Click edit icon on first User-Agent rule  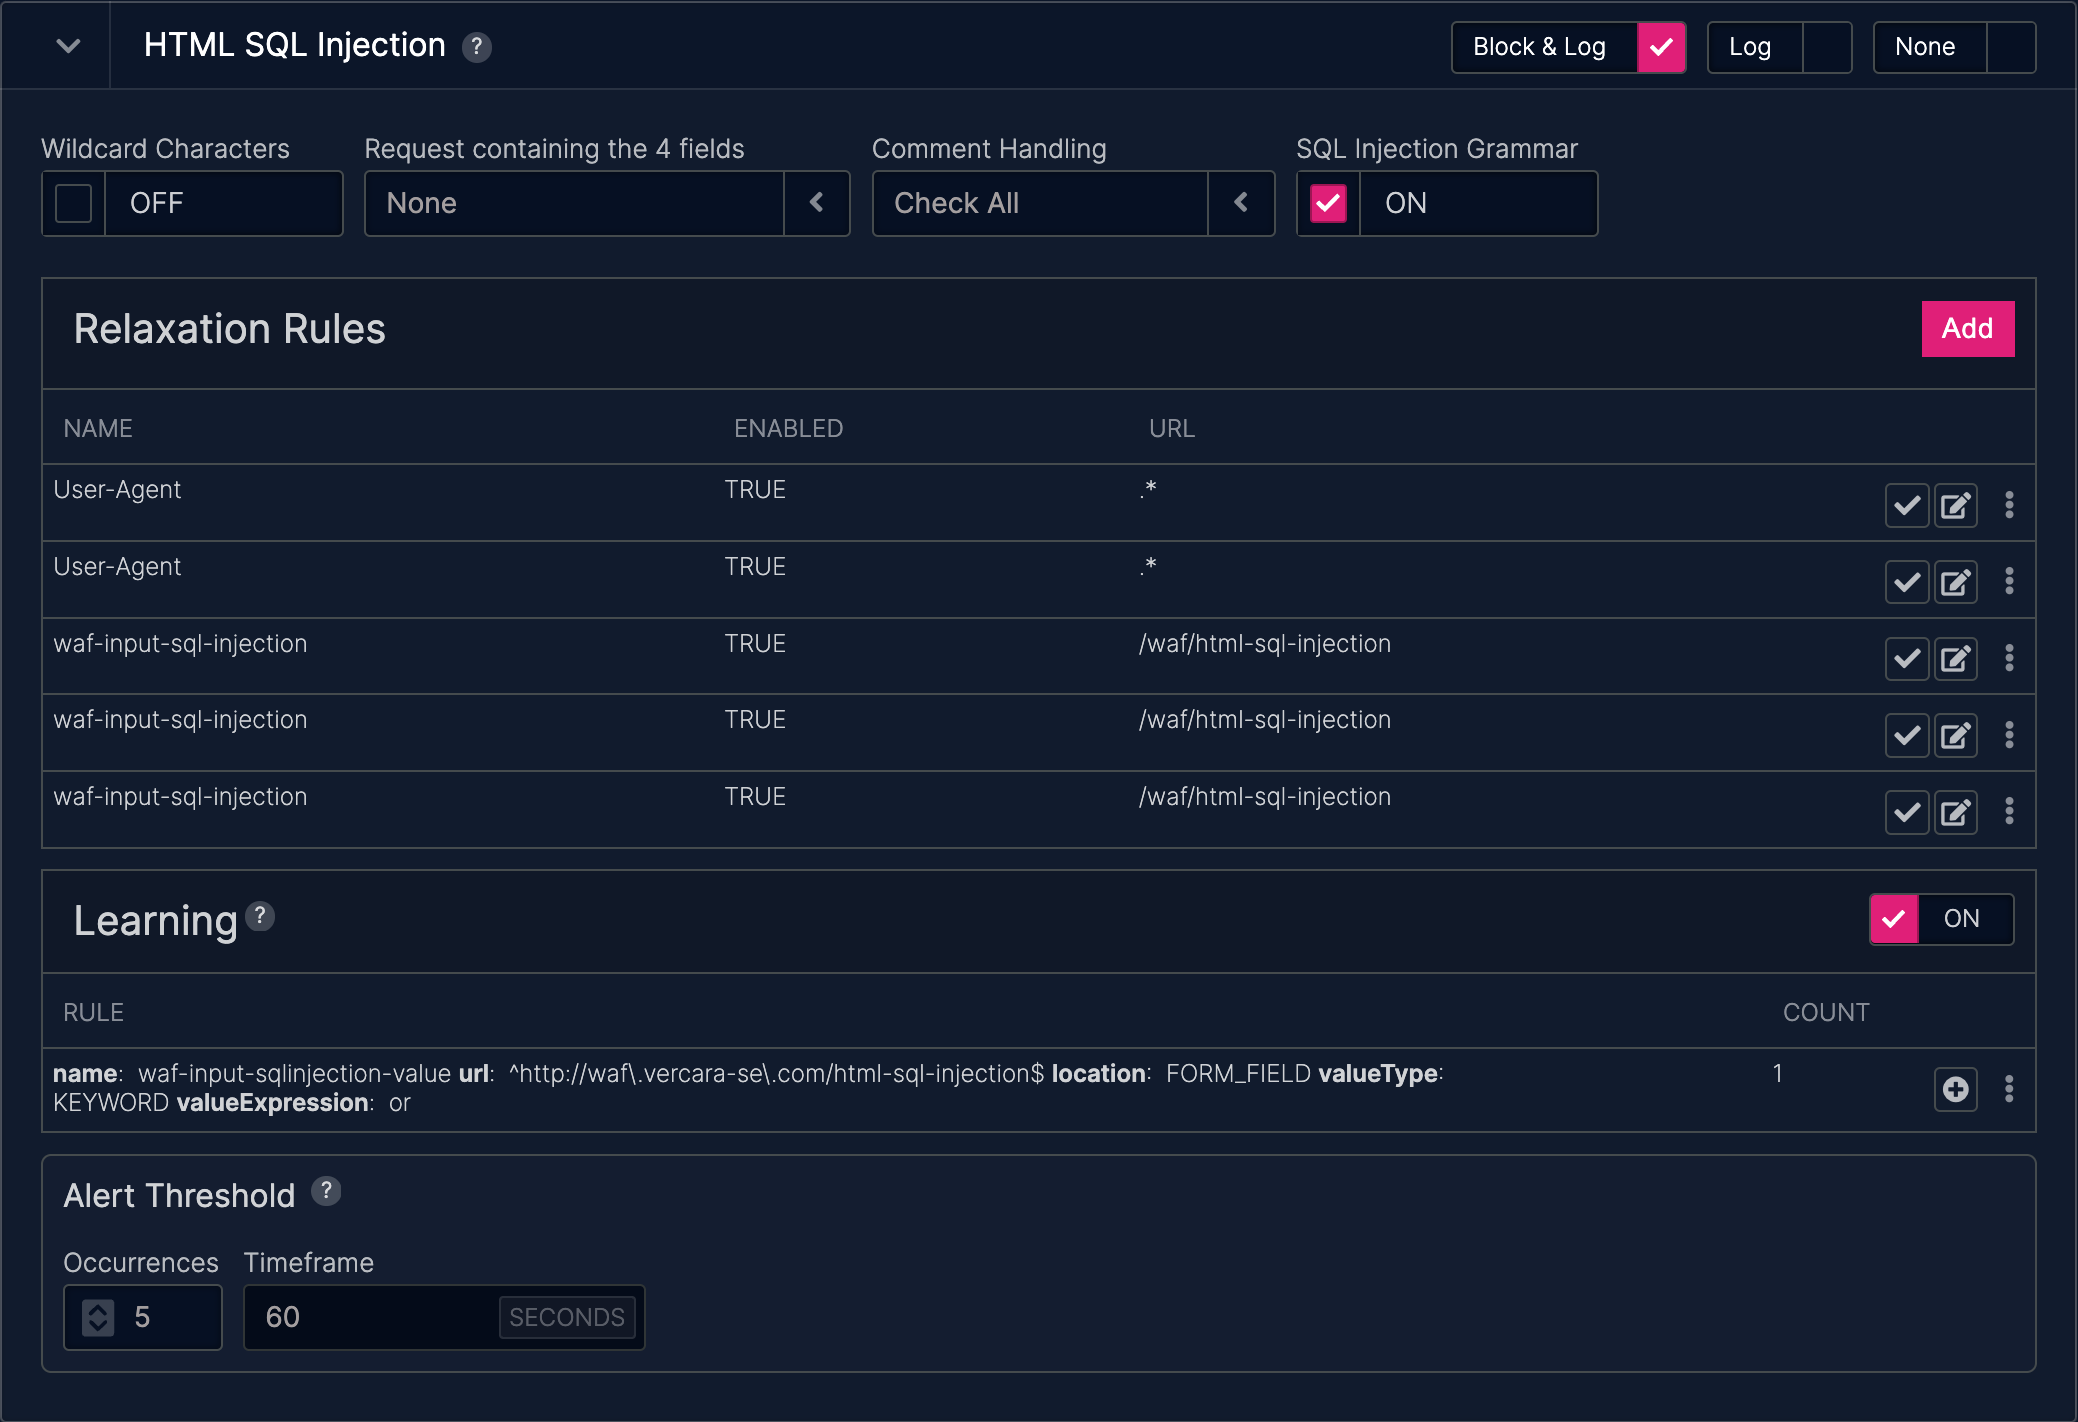click(x=1955, y=505)
